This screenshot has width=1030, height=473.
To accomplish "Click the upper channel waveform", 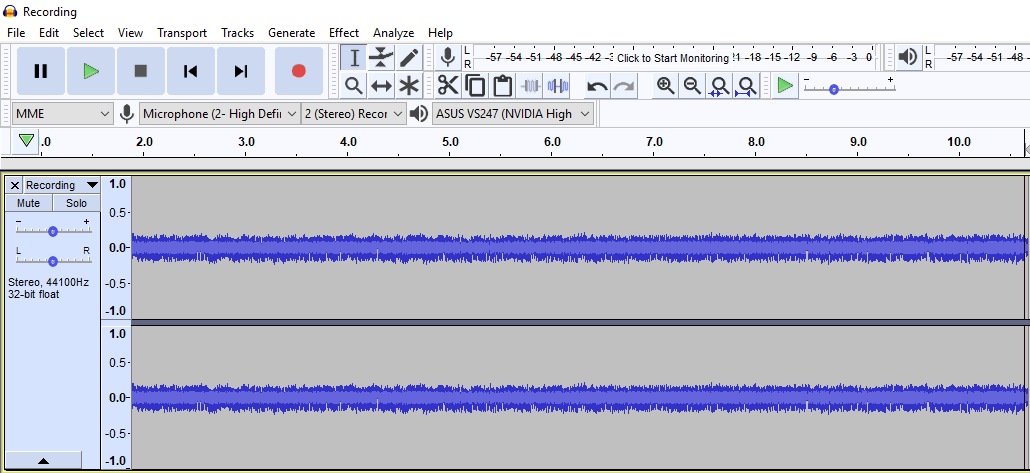I will pyautogui.click(x=578, y=248).
